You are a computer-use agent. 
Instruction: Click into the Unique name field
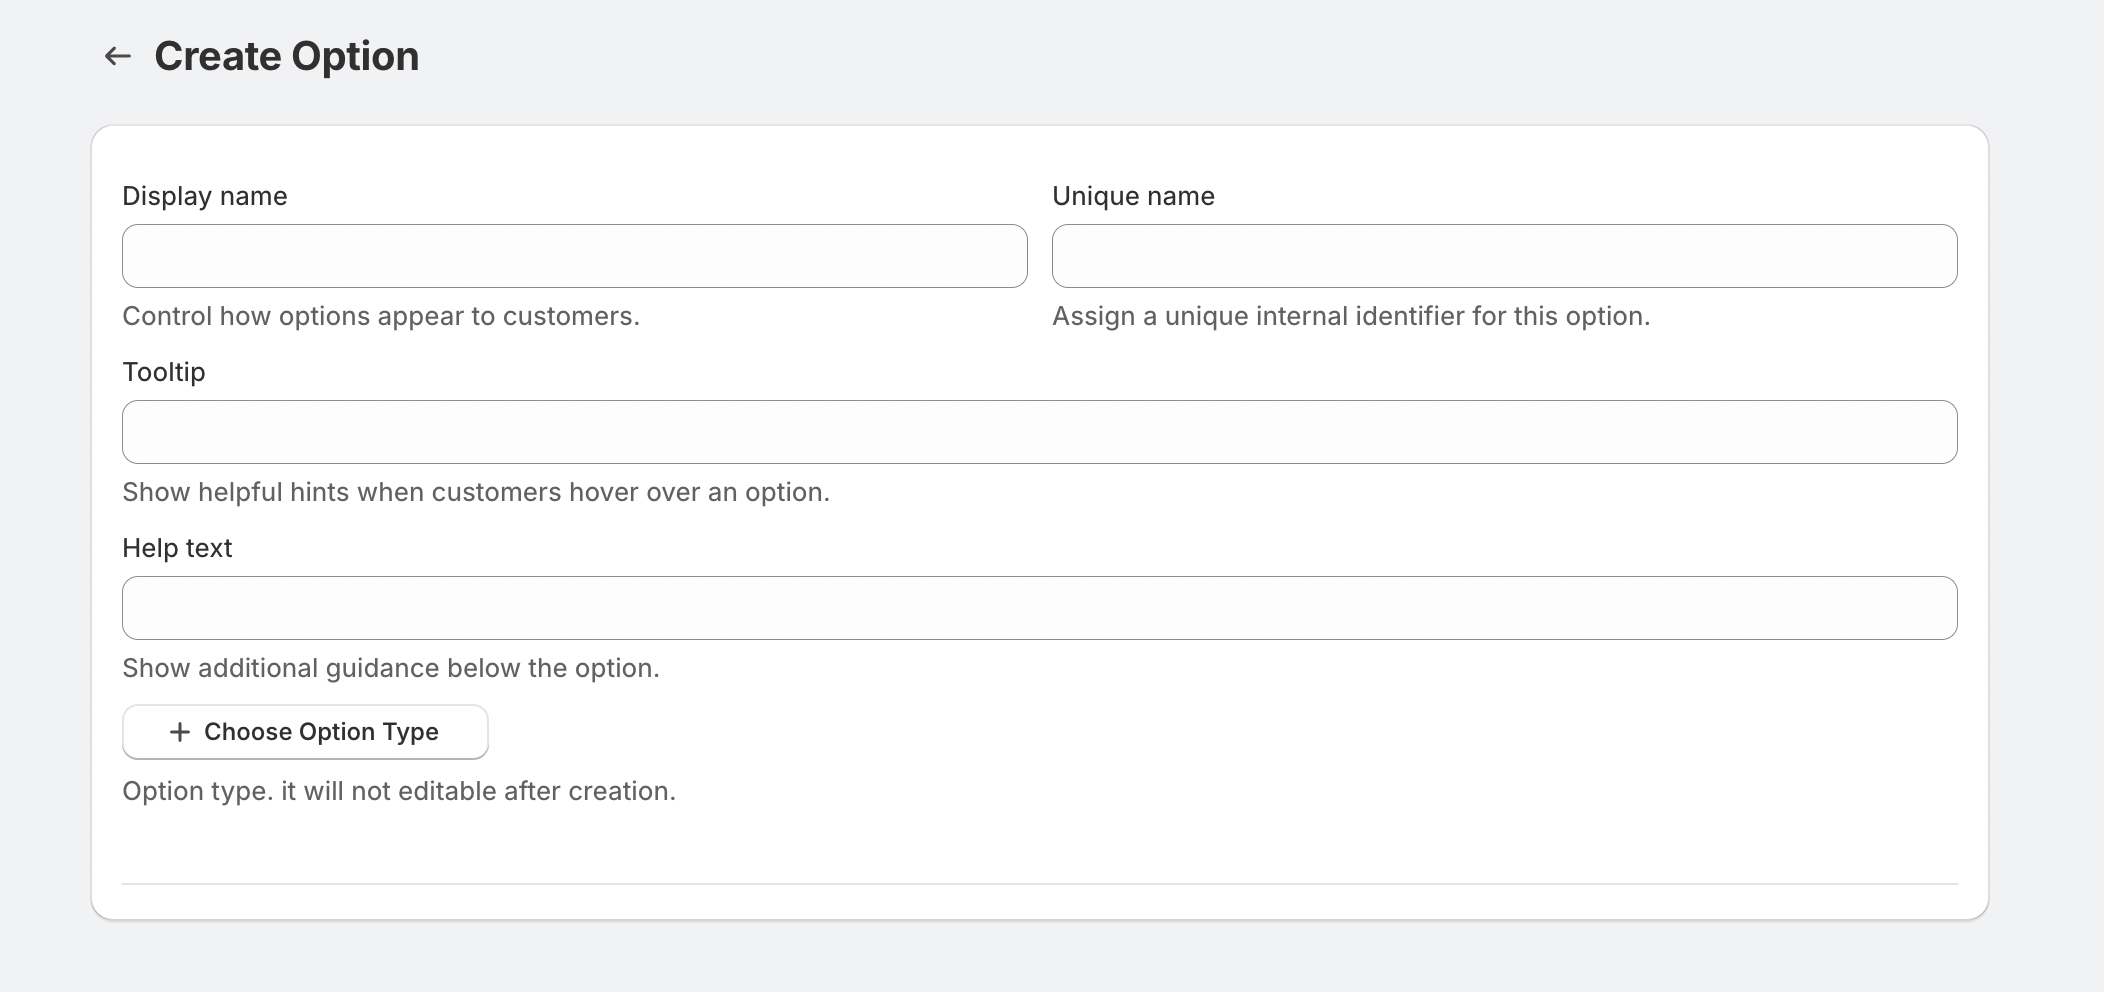(x=1504, y=256)
